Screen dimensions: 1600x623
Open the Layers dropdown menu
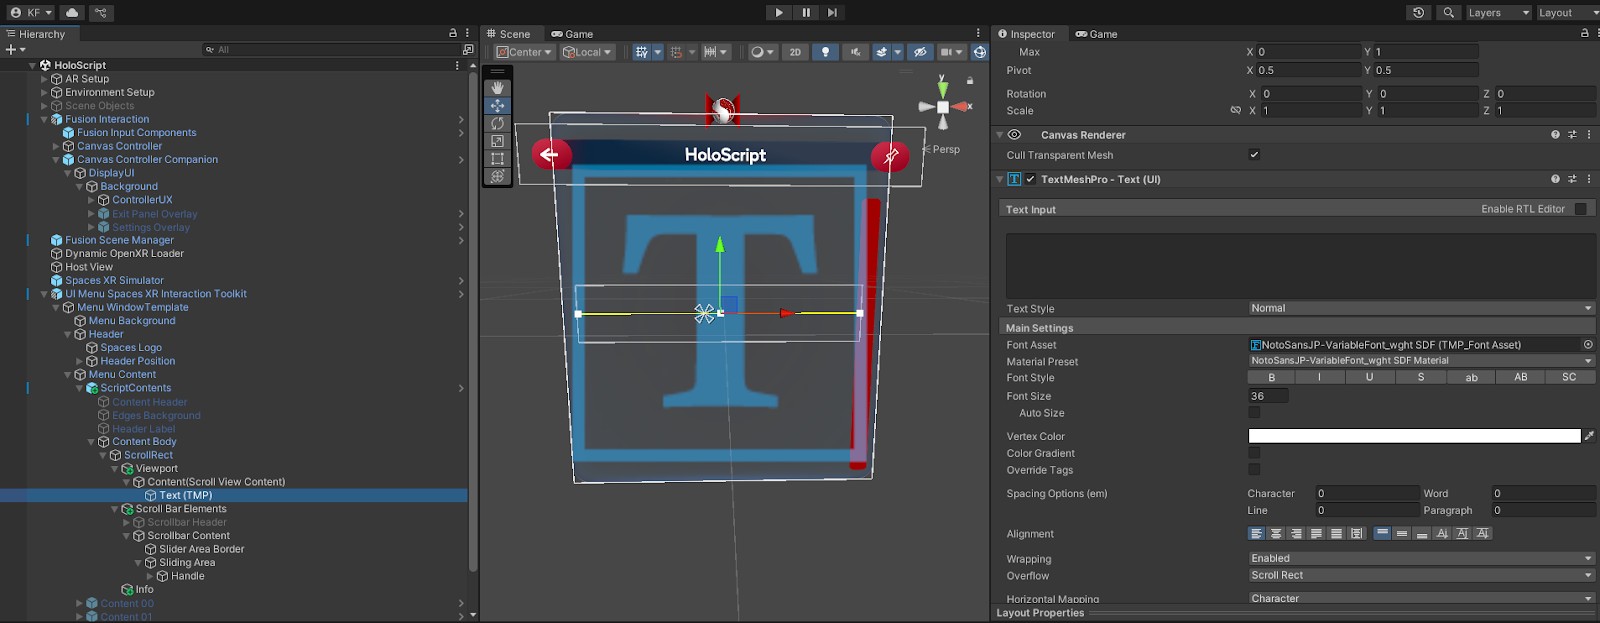tap(1497, 13)
